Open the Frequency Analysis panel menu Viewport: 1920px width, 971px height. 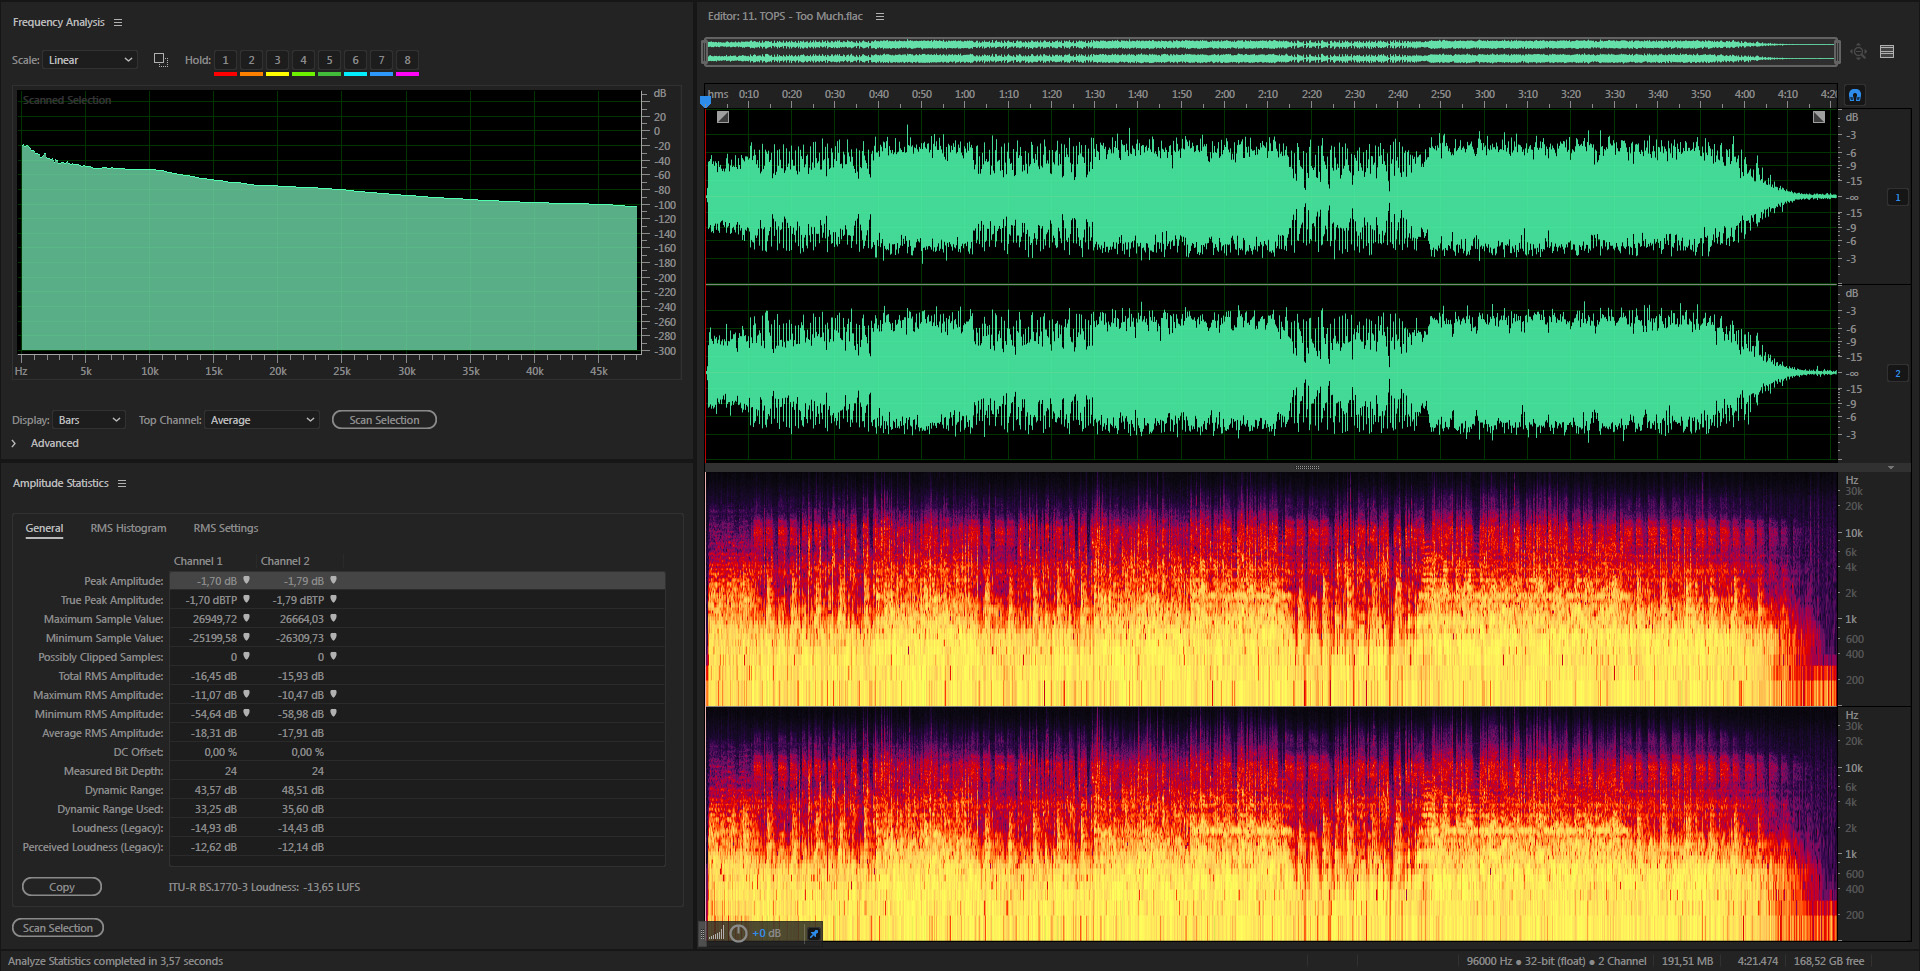click(x=118, y=22)
